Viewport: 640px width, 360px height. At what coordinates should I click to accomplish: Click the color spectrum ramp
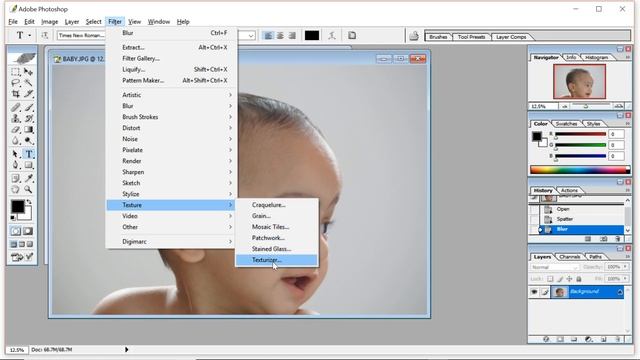pyautogui.click(x=580, y=169)
